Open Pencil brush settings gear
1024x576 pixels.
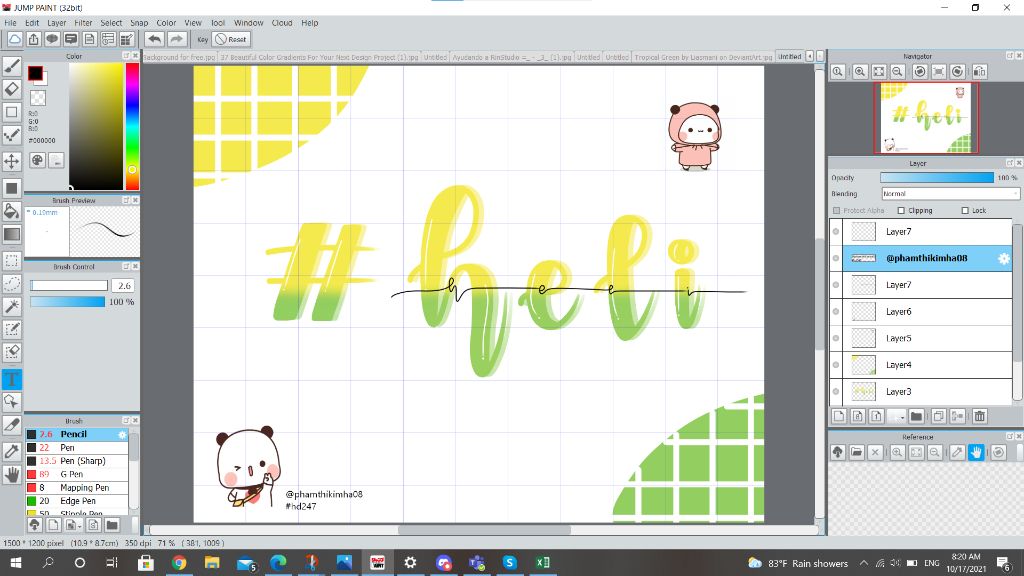(122, 434)
